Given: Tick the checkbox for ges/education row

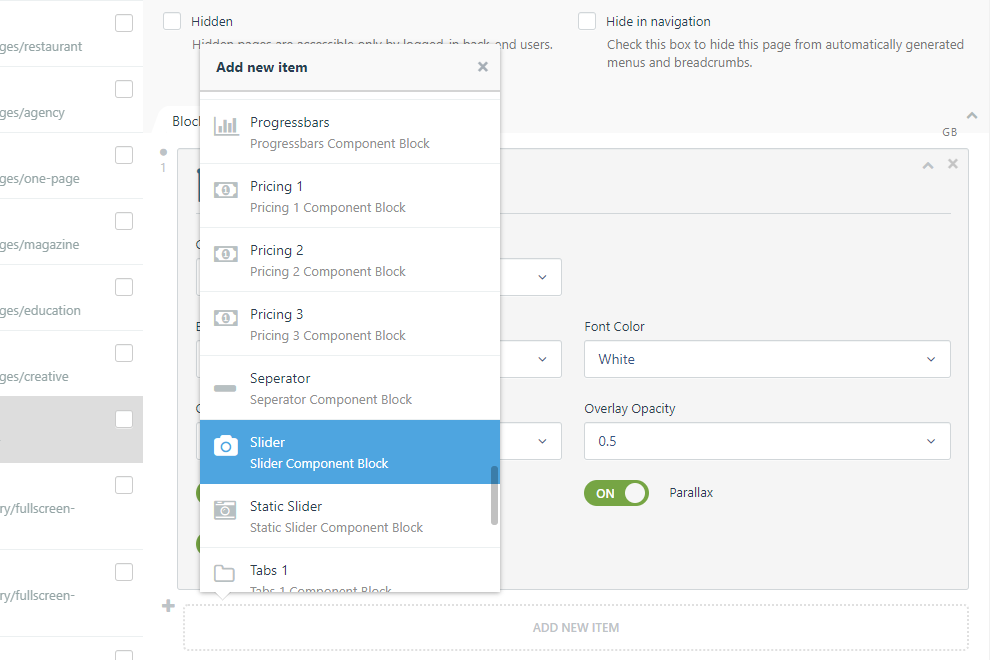Looking at the screenshot, I should (x=124, y=287).
